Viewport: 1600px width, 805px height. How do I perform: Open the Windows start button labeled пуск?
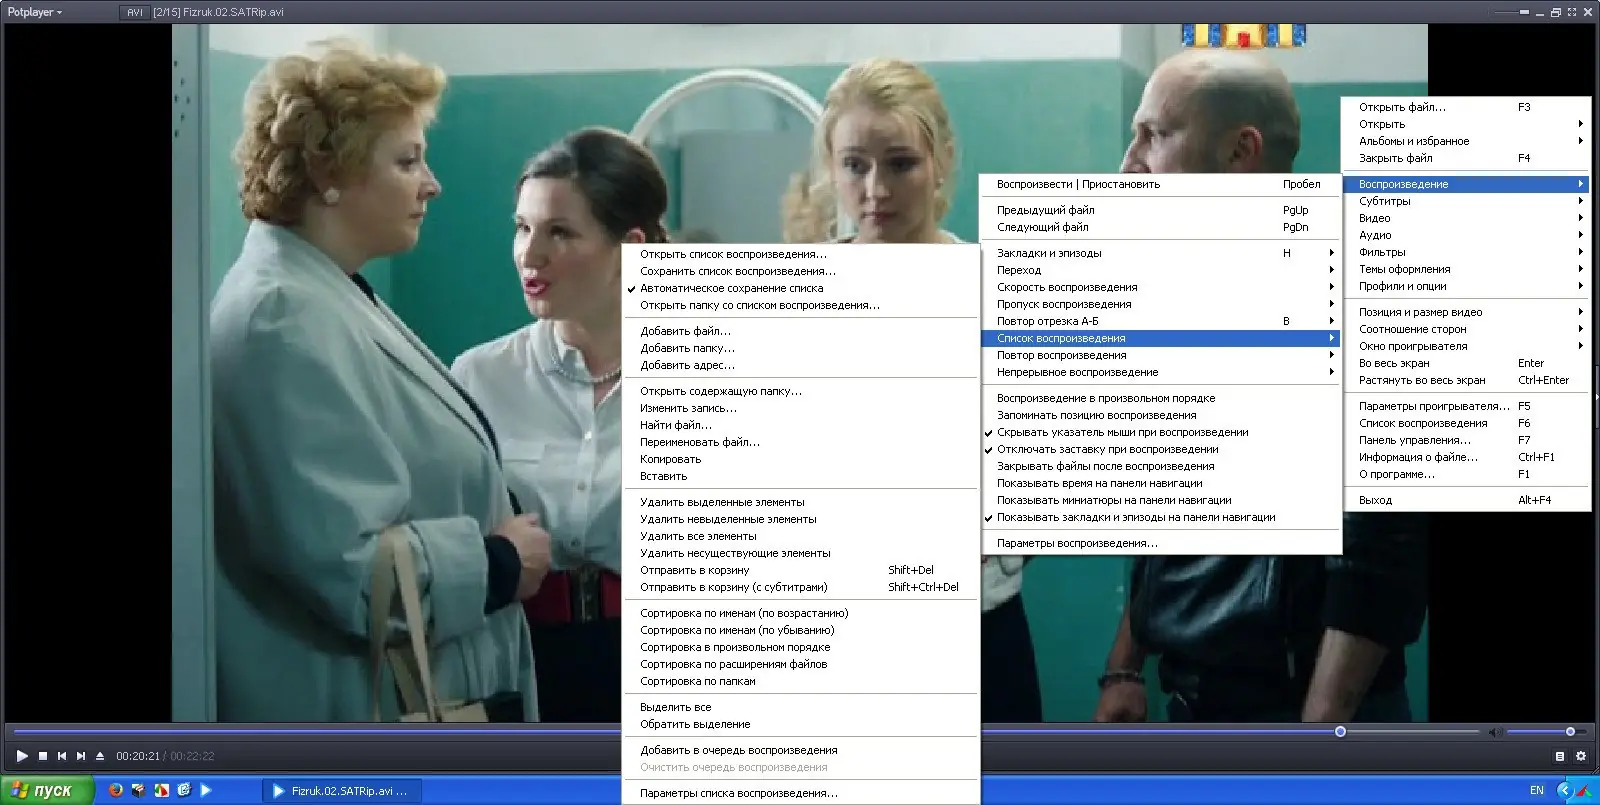tap(46, 790)
